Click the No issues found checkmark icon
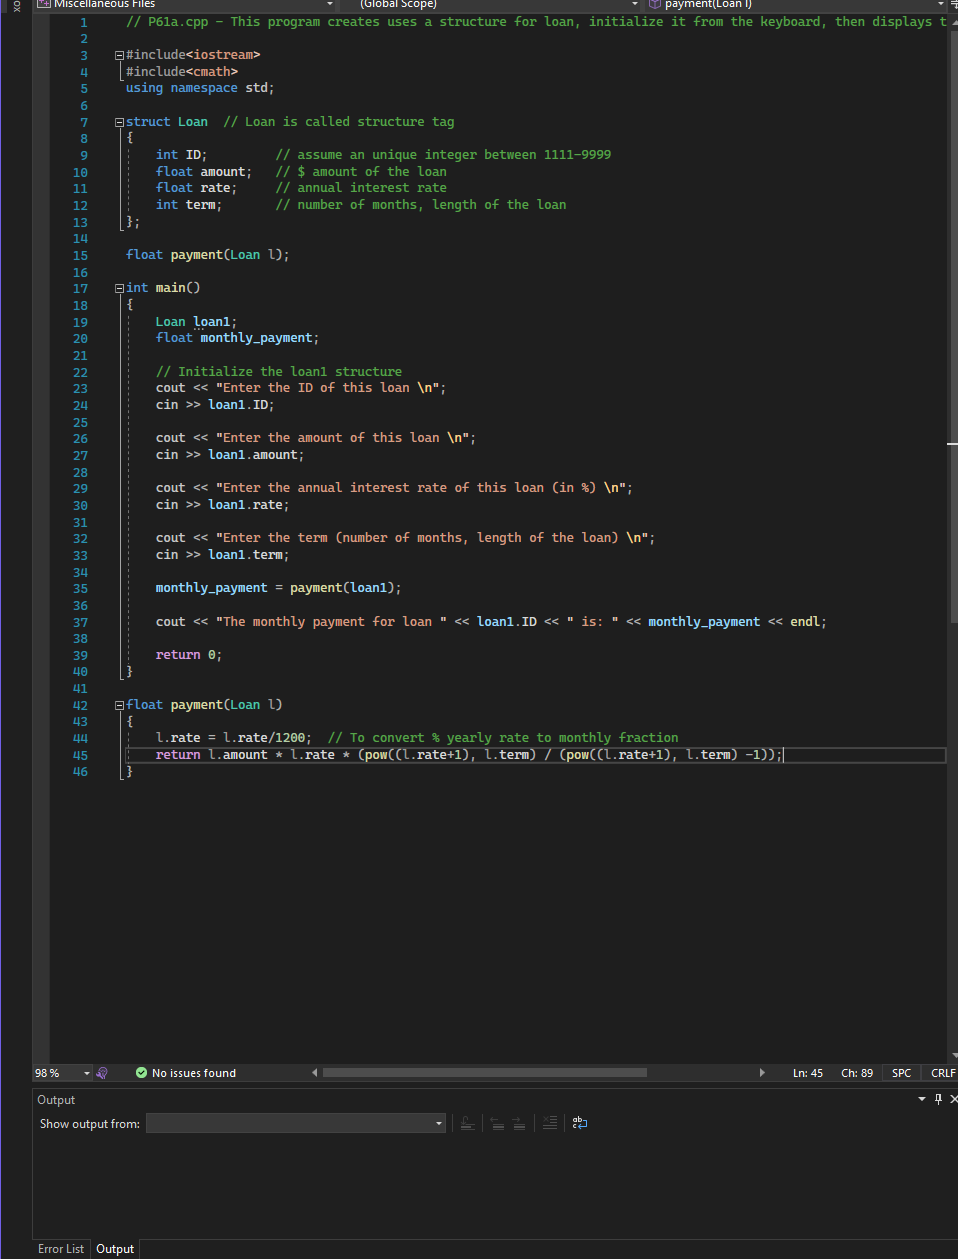 [141, 1073]
